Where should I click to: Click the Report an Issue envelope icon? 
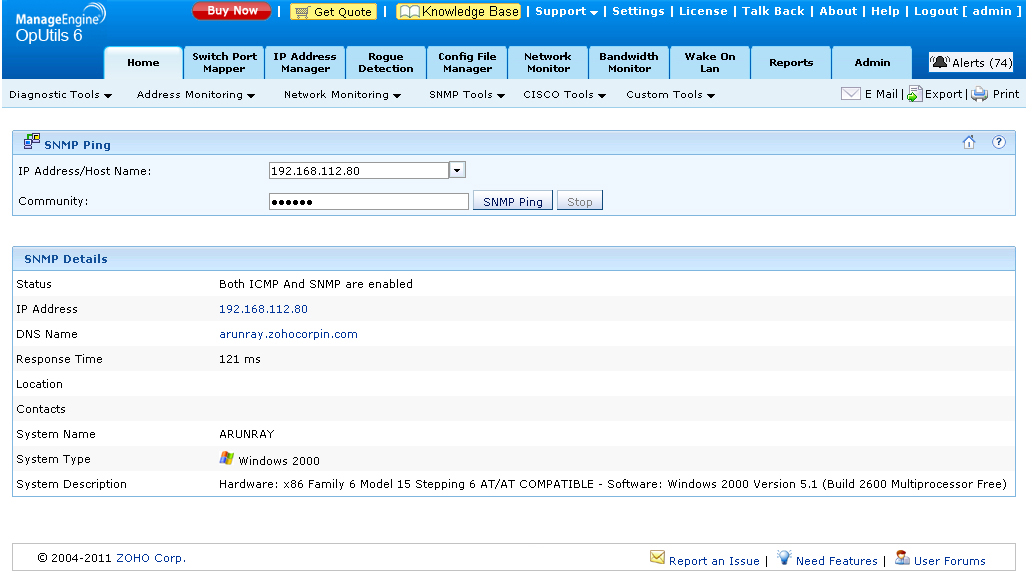657,558
